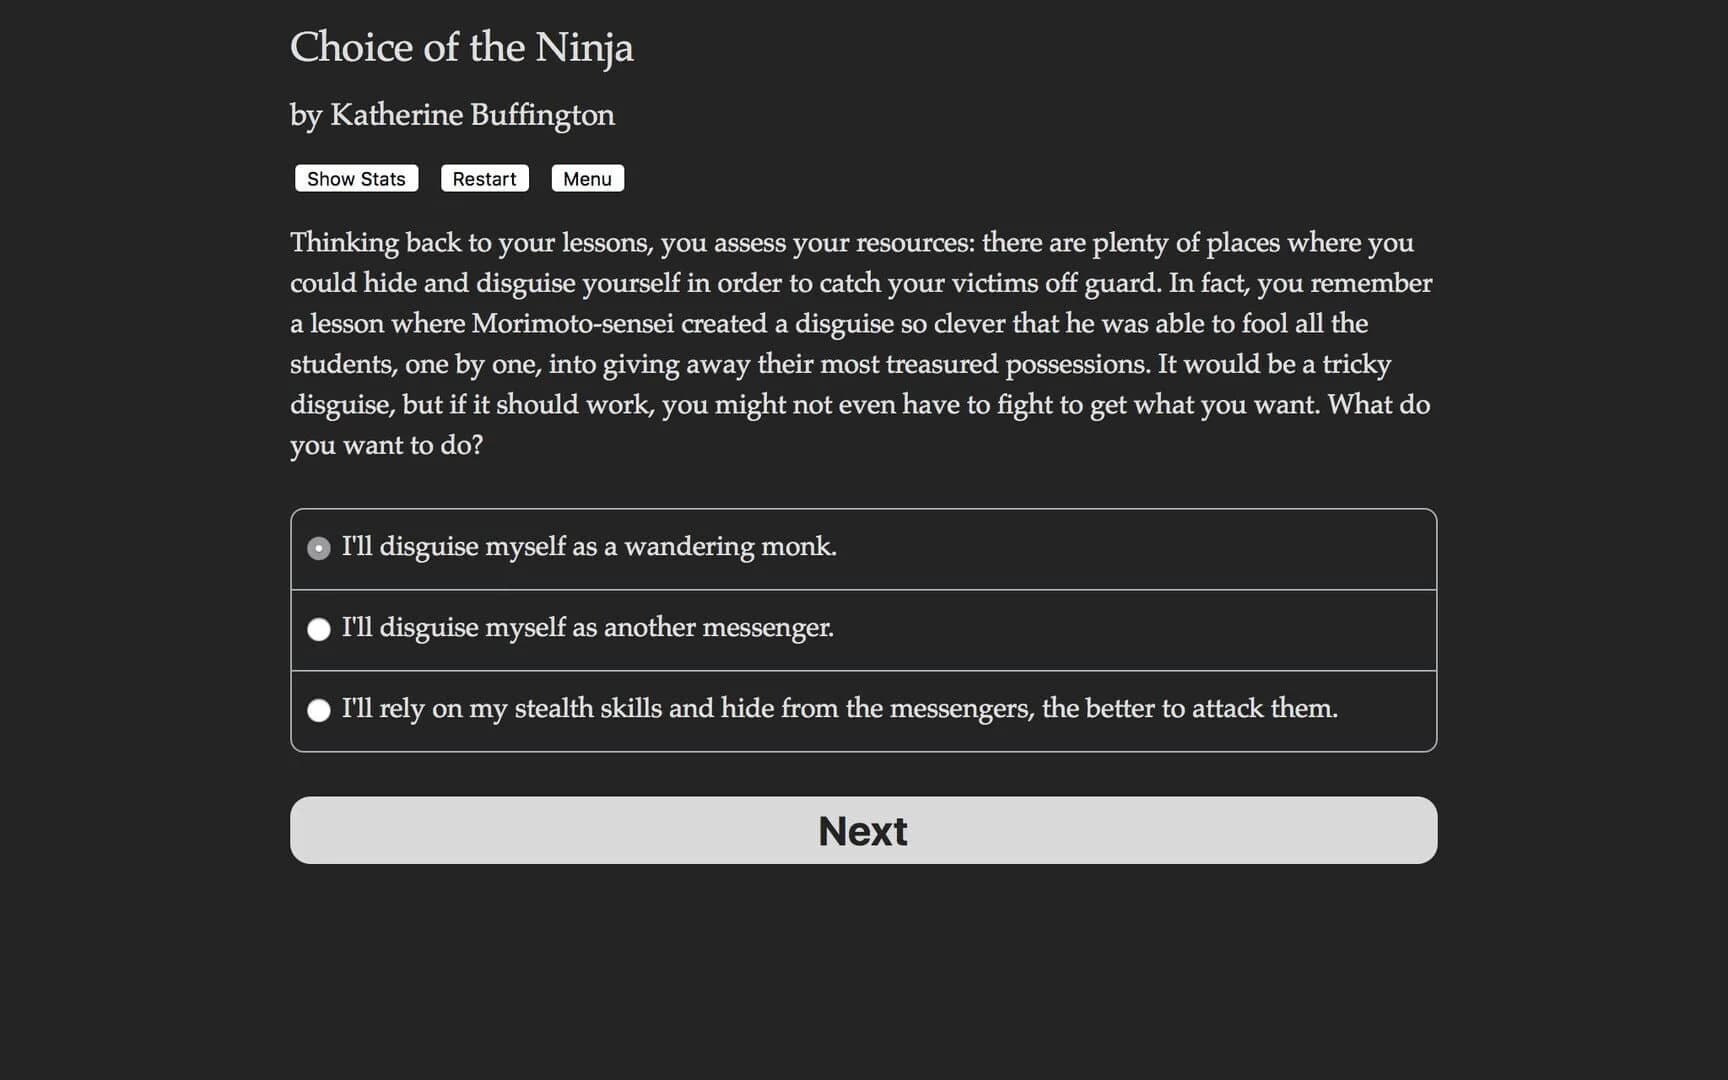
Task: Click Restart to begin again
Action: [x=484, y=178]
